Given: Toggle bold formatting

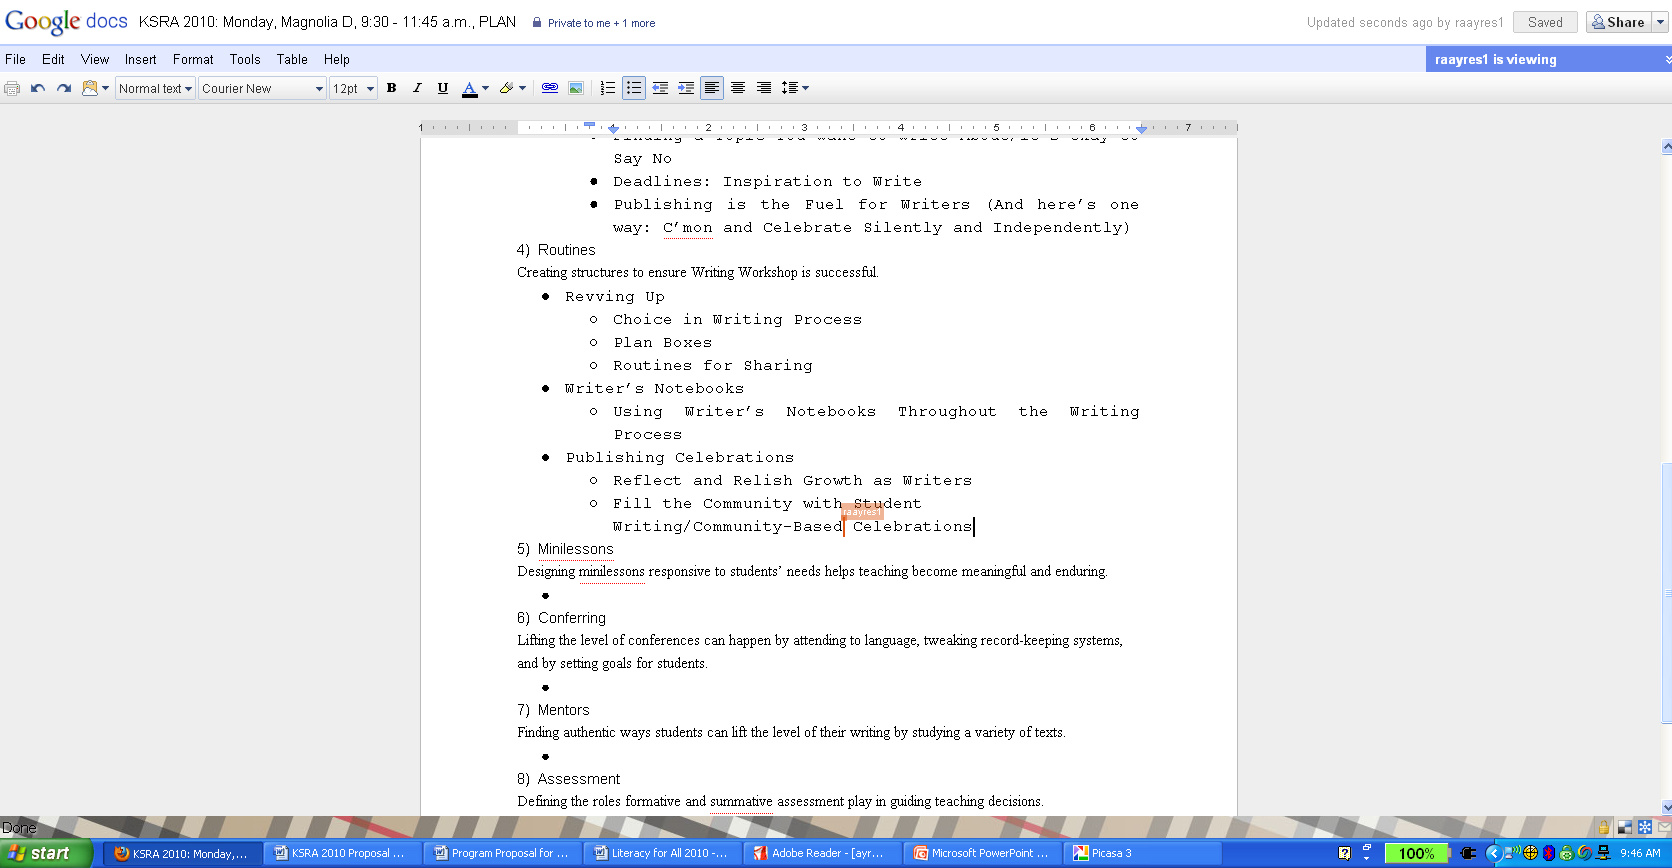Looking at the screenshot, I should [392, 88].
